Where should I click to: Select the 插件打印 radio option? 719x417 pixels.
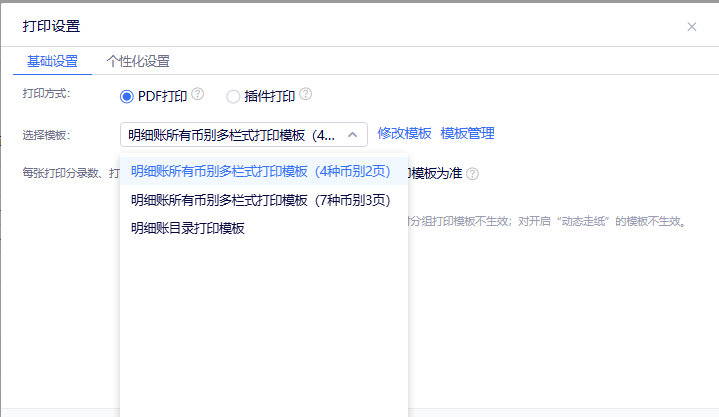233,96
